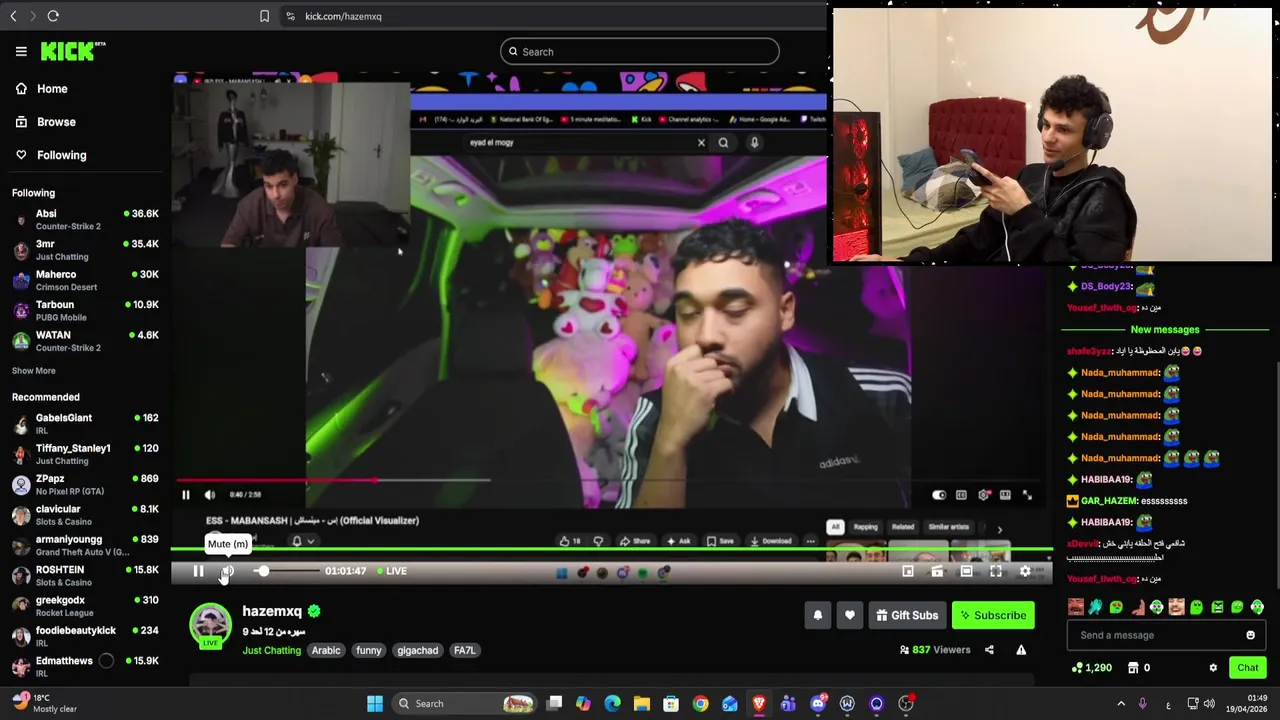Open Tarboun PUBG Mobile channel
The width and height of the screenshot is (1280, 720).
[x=85, y=310]
